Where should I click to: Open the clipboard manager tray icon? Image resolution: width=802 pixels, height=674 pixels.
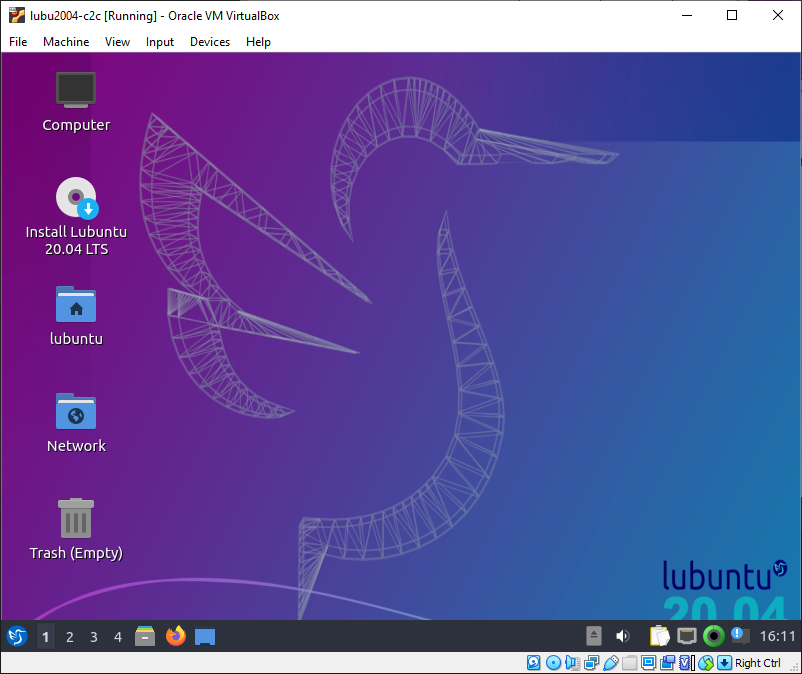[x=659, y=636]
